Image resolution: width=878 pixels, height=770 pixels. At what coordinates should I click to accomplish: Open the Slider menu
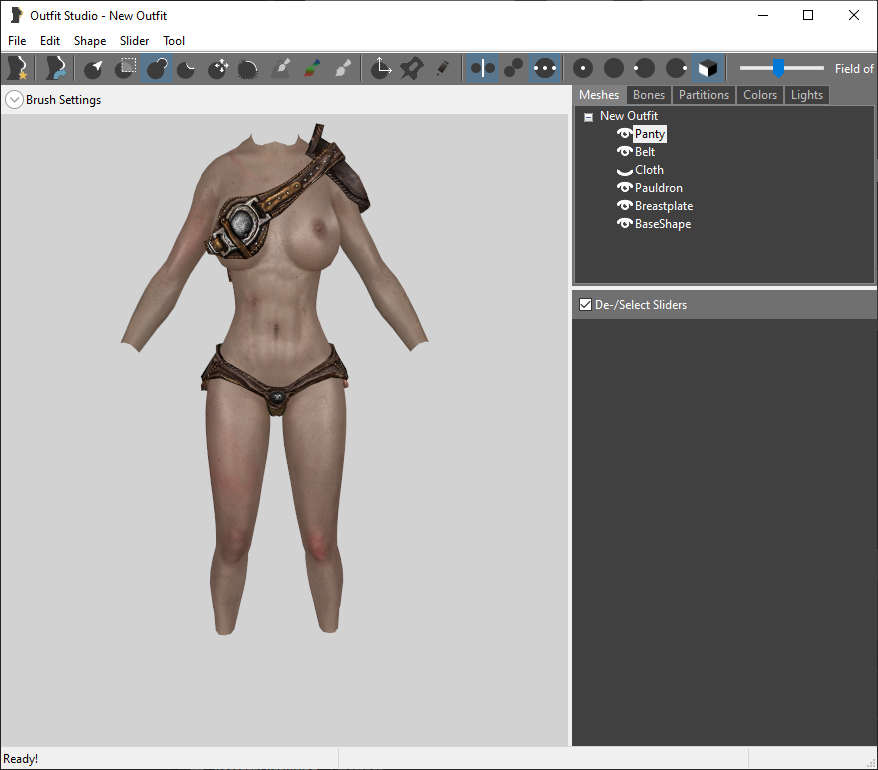click(134, 41)
